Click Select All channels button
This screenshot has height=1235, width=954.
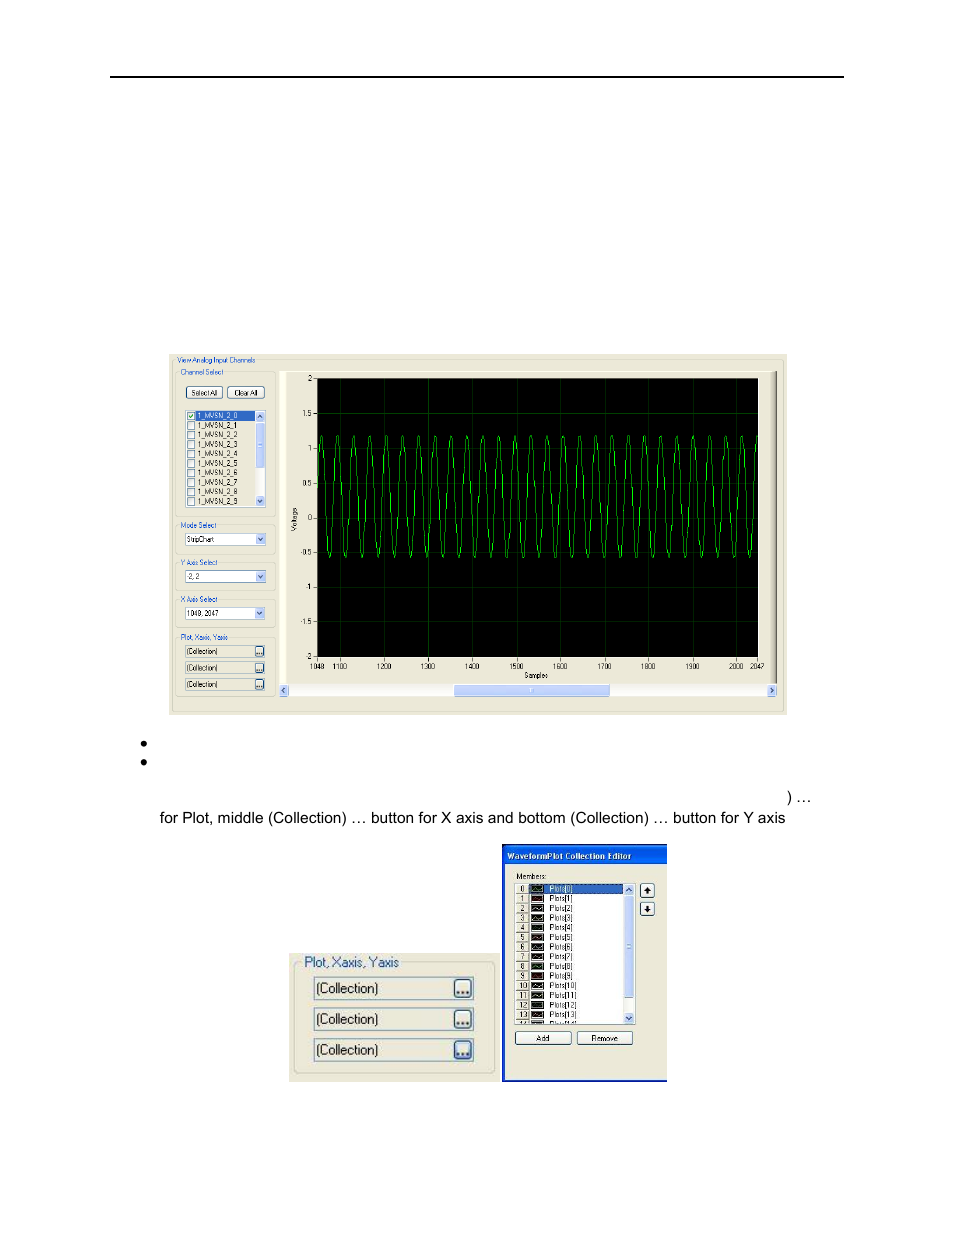click(204, 393)
